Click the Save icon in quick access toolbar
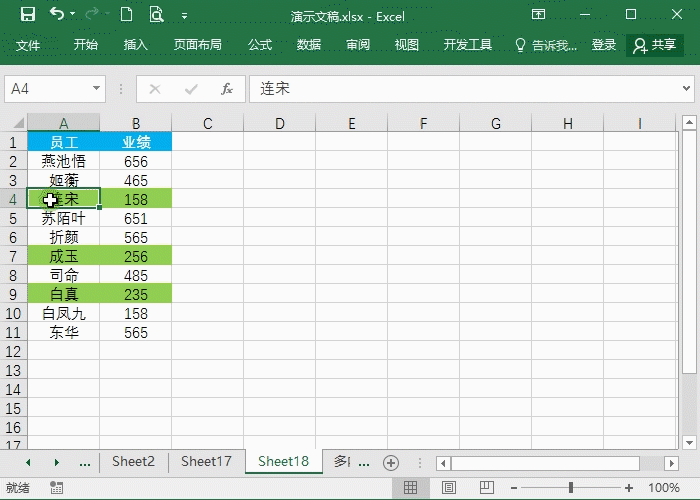The image size is (700, 500). coord(27,15)
